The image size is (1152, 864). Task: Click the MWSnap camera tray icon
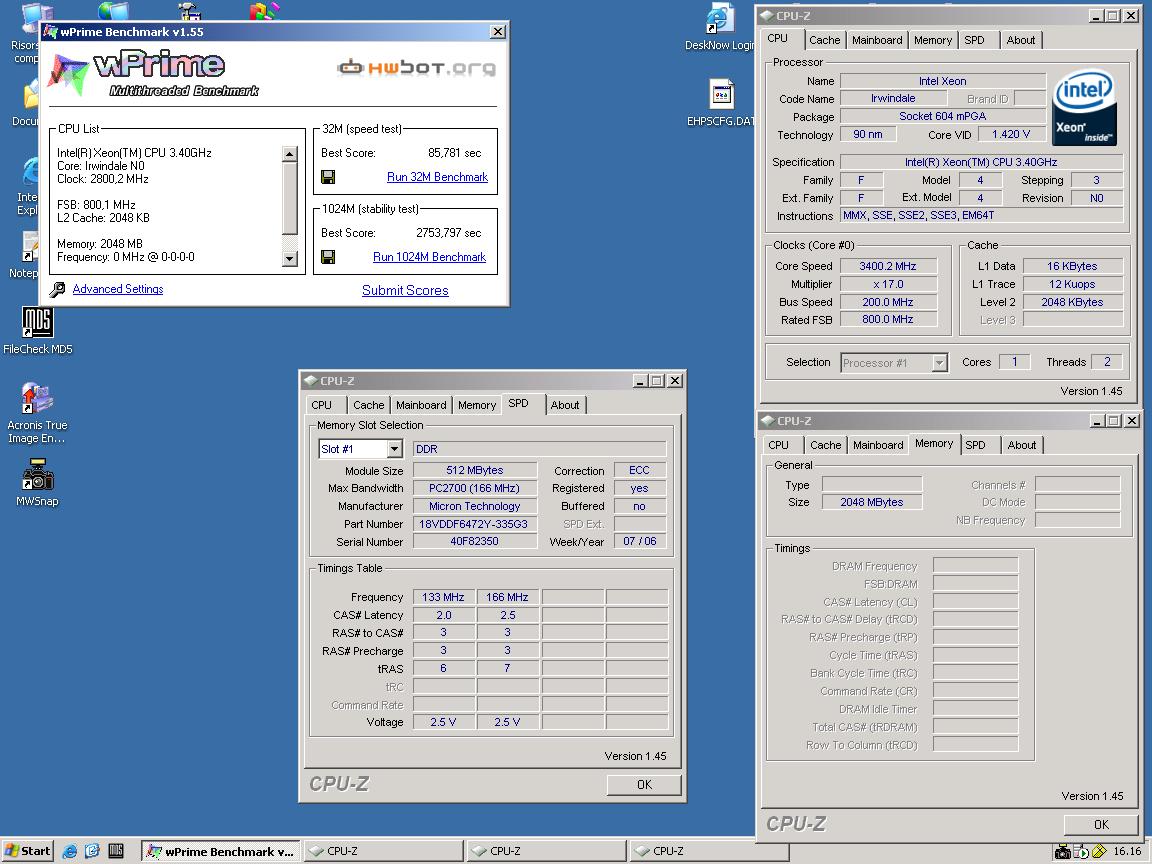click(x=1062, y=852)
